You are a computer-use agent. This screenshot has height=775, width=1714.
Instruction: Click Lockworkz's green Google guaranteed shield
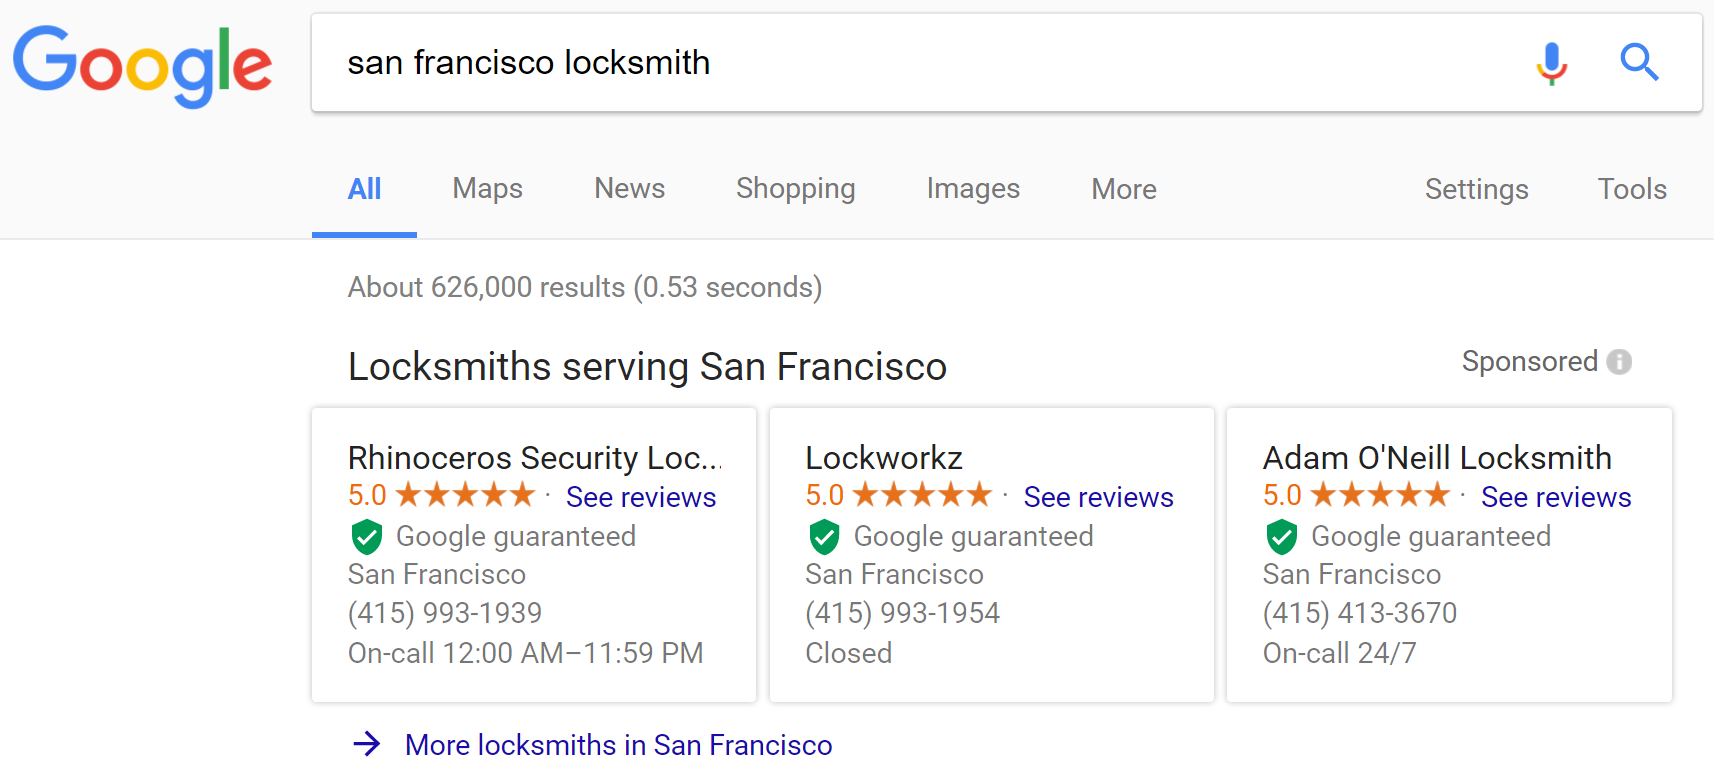[824, 537]
